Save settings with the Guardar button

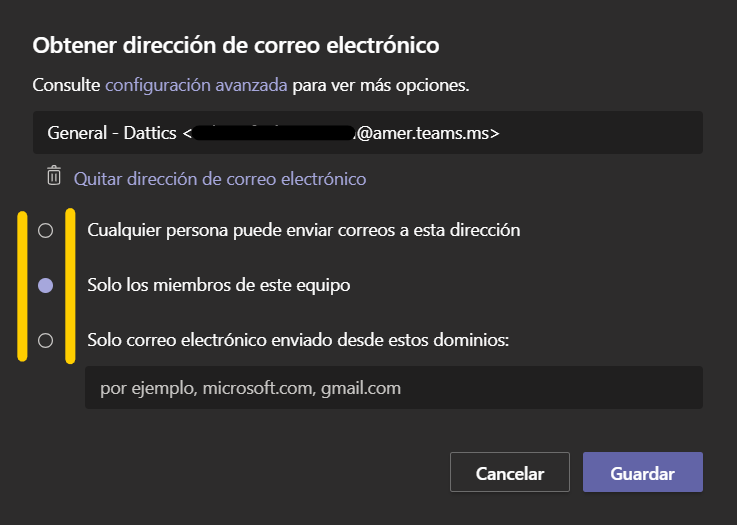pos(642,473)
